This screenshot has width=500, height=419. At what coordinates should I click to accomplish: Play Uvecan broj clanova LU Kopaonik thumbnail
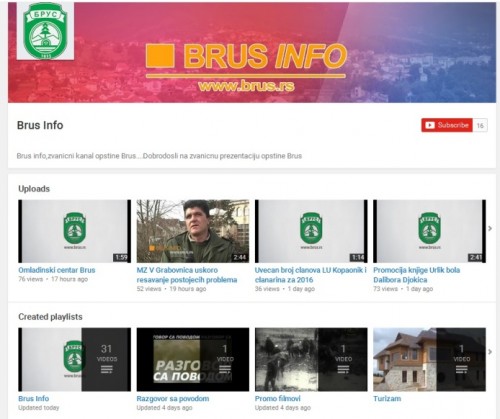pos(311,231)
